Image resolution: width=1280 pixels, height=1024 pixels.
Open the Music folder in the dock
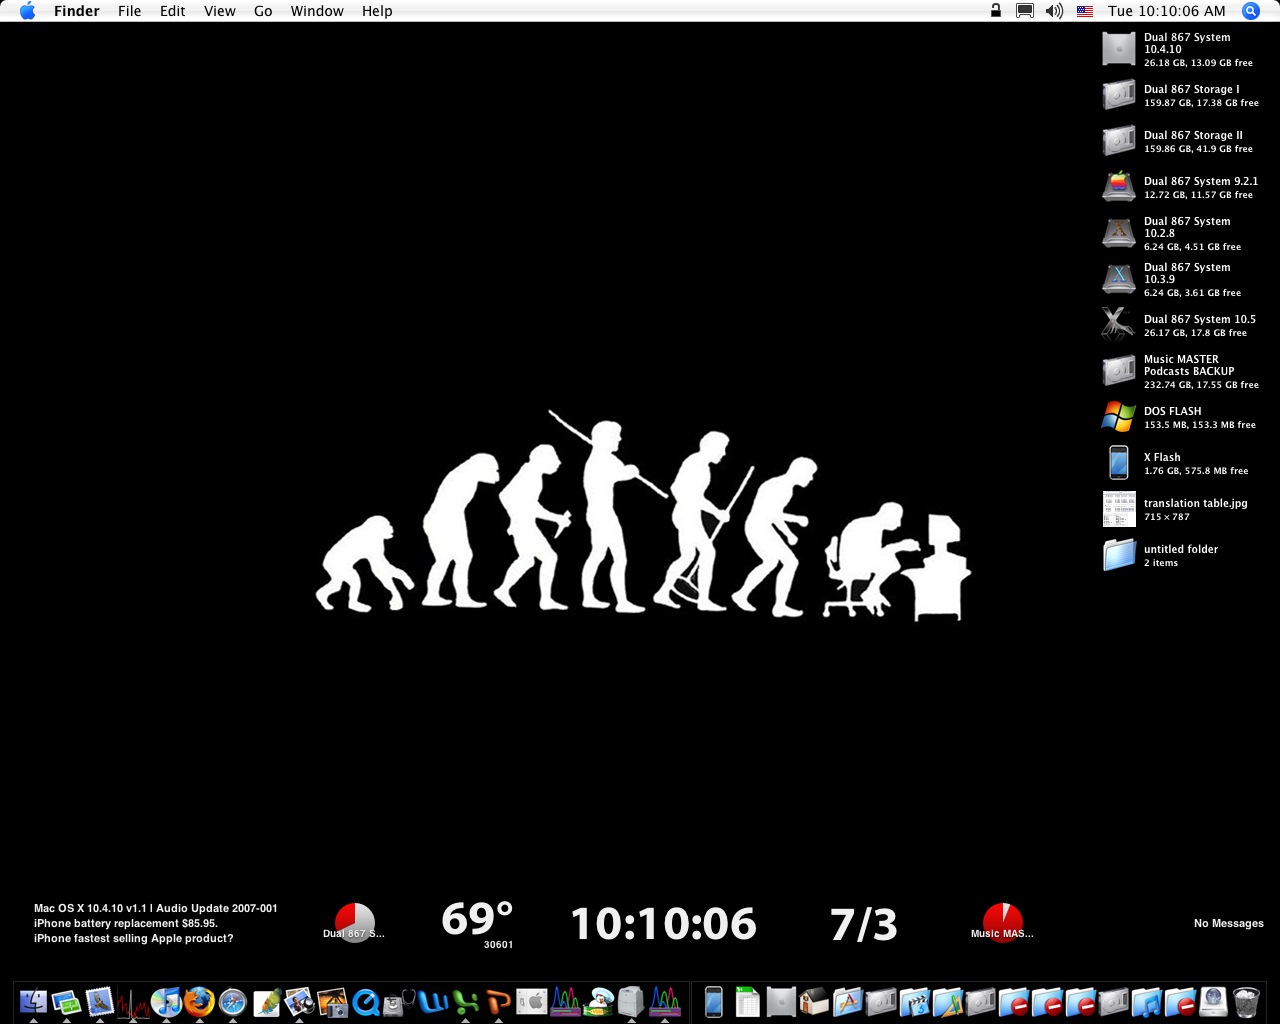(x=1146, y=1001)
